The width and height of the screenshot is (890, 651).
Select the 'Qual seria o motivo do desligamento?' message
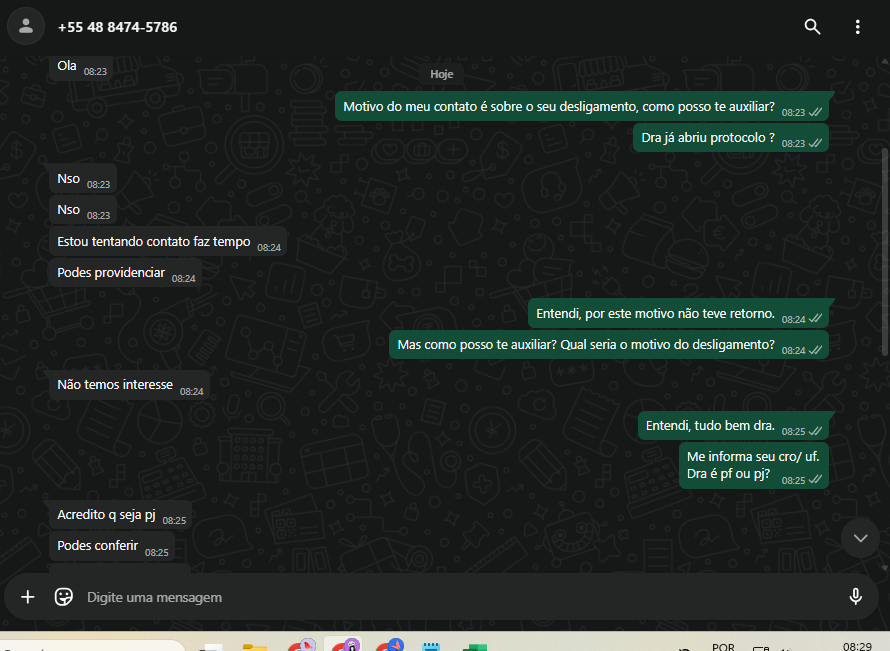tap(608, 345)
